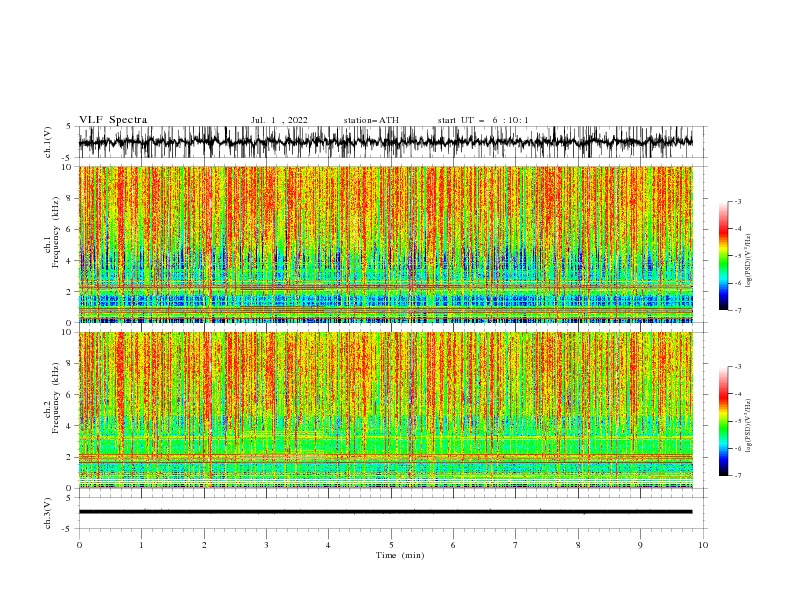Click the "6" tick on ch.1 frequency axis
792x612 pixels.
point(69,229)
